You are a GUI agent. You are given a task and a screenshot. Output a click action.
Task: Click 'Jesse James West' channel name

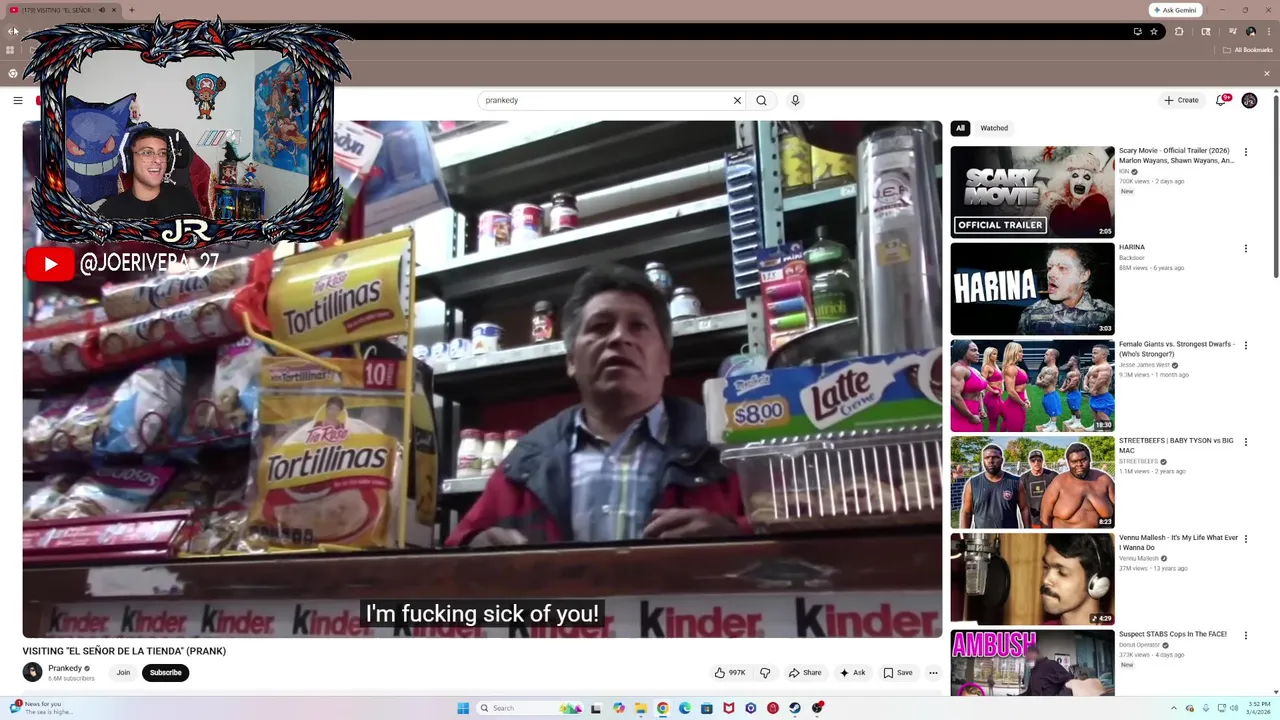point(1144,365)
